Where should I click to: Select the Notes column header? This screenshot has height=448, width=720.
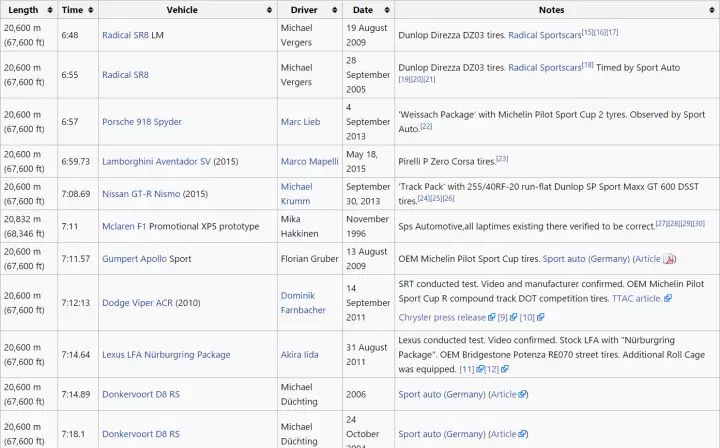tap(551, 10)
